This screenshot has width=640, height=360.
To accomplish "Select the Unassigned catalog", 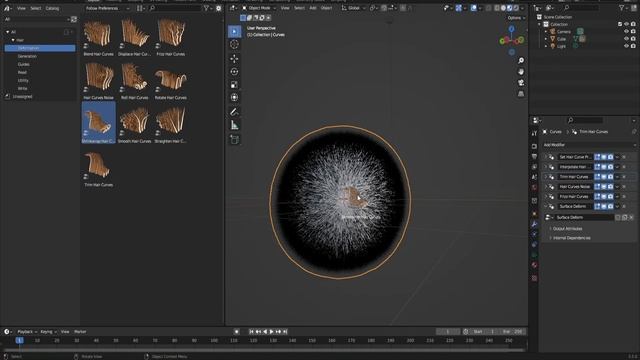I will (22, 97).
